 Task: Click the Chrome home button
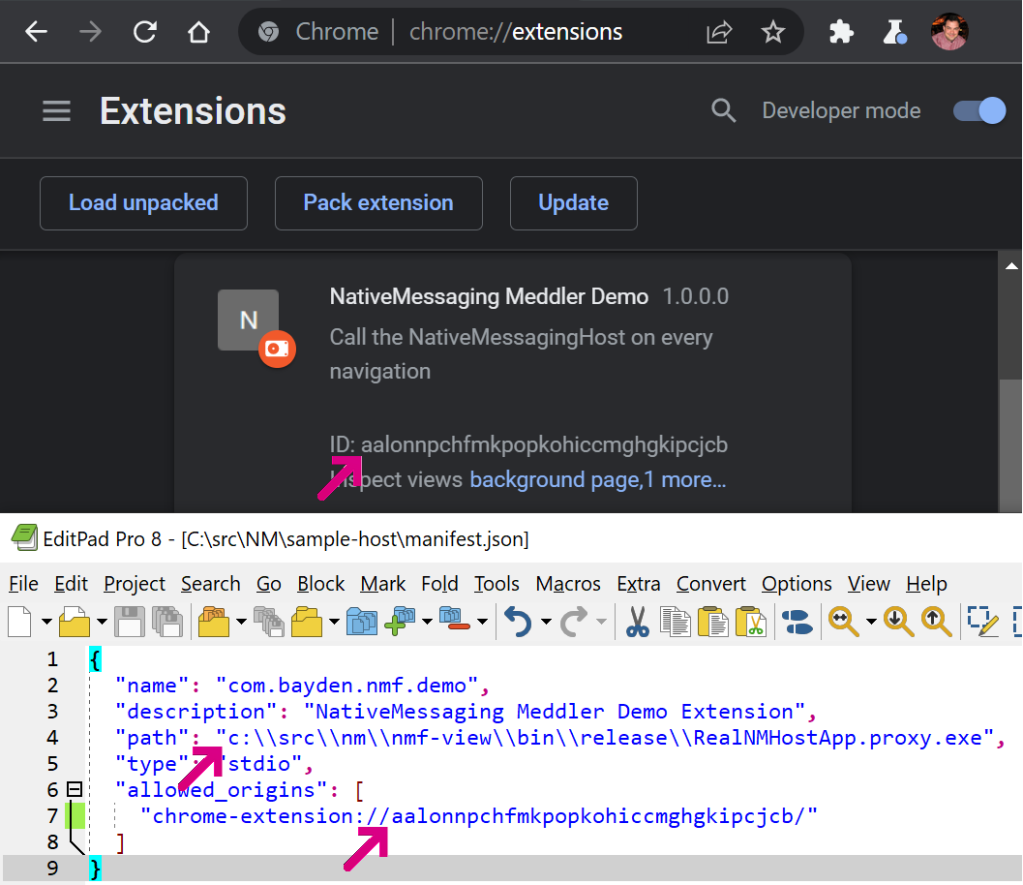click(x=199, y=32)
